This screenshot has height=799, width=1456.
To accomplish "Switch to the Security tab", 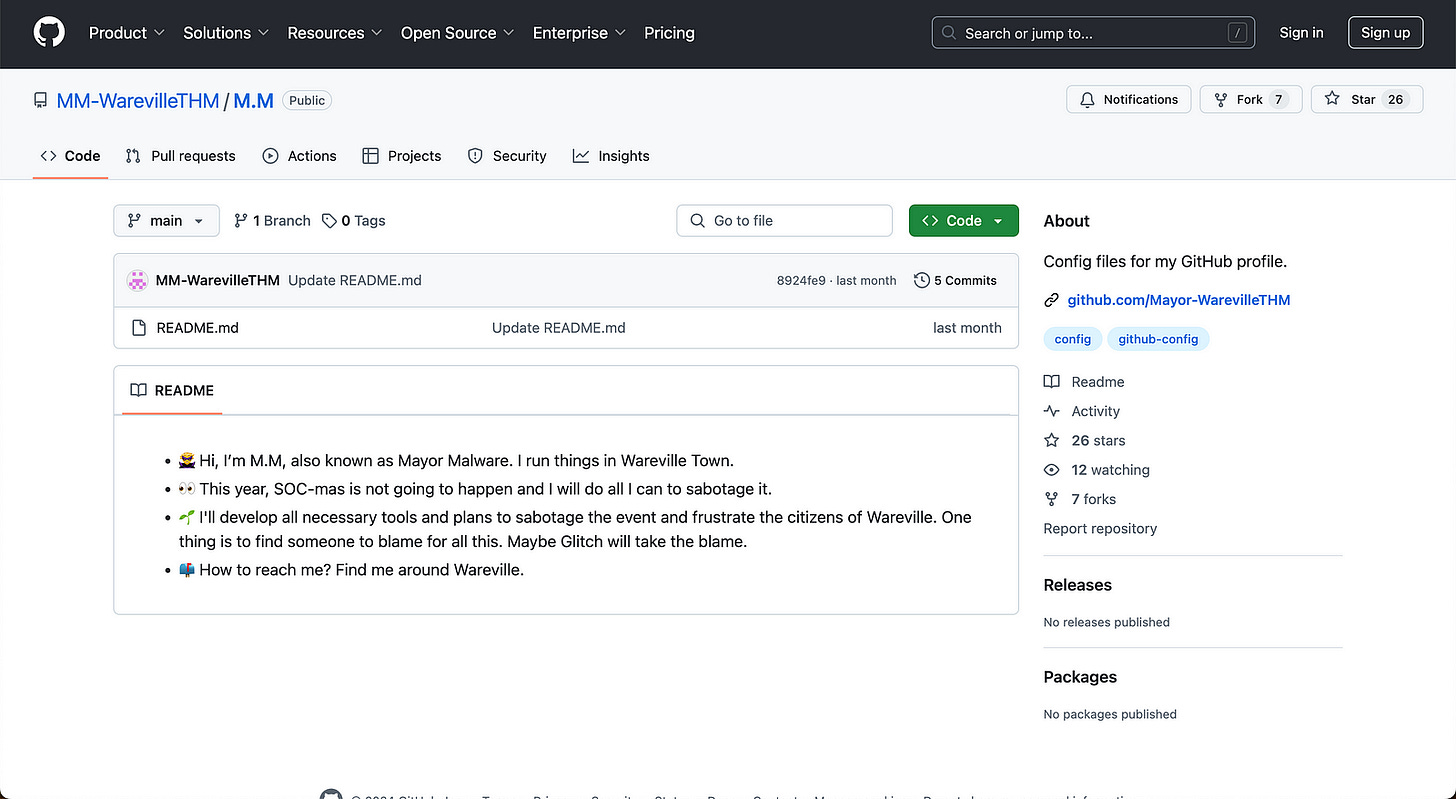I will point(507,156).
